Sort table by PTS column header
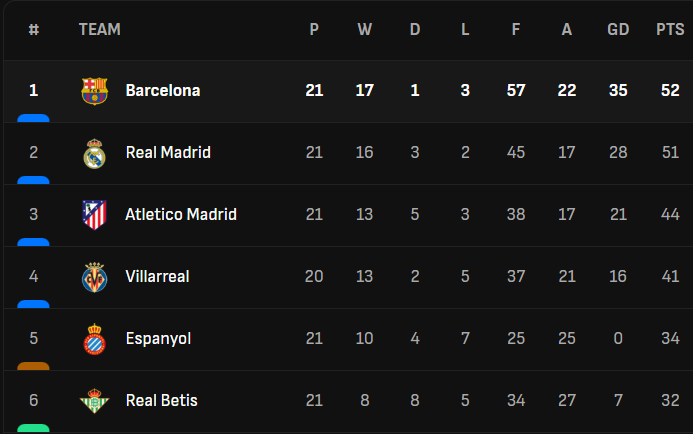The height and width of the screenshot is (434, 693). click(x=670, y=30)
